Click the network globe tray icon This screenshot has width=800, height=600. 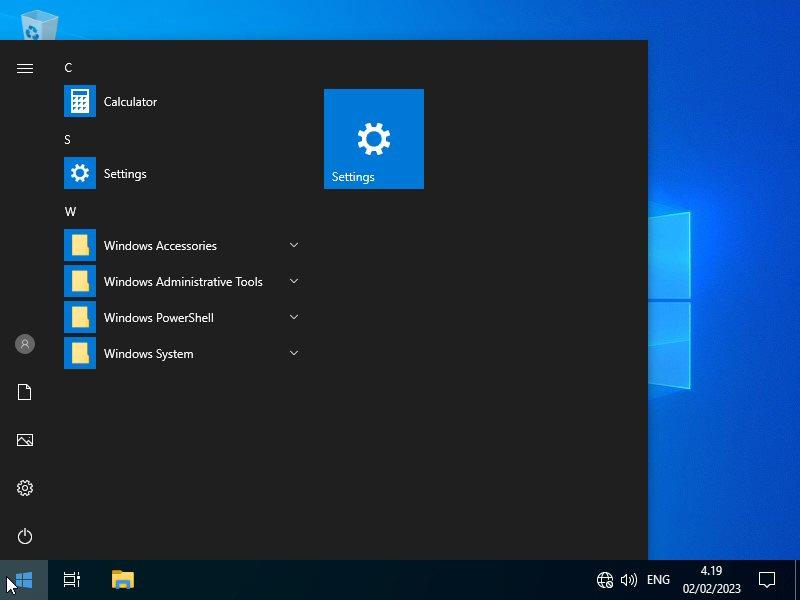(x=605, y=580)
